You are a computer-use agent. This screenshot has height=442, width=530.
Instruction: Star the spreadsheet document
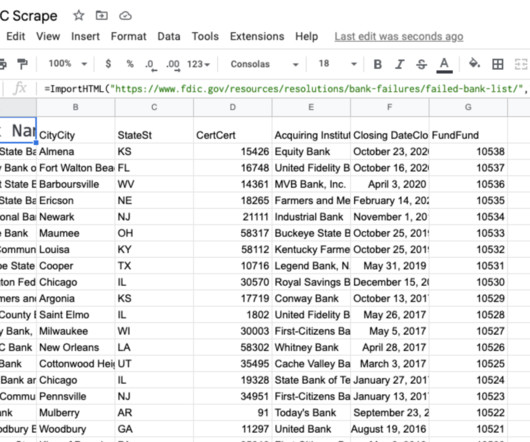click(x=79, y=15)
